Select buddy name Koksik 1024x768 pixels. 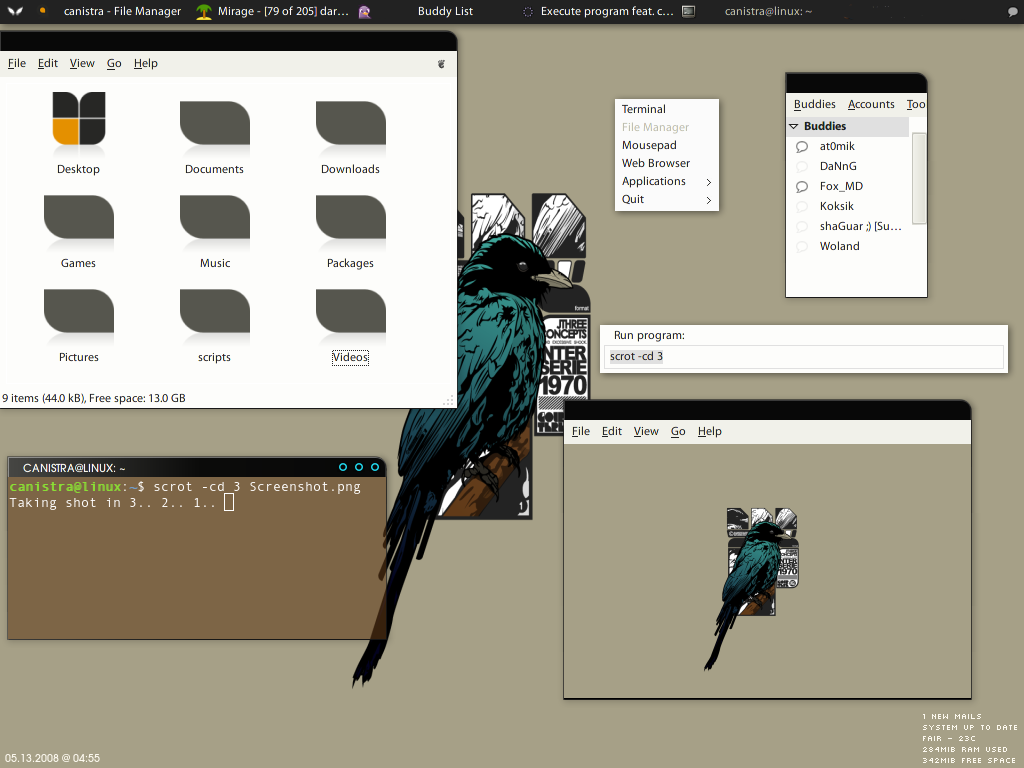(837, 206)
